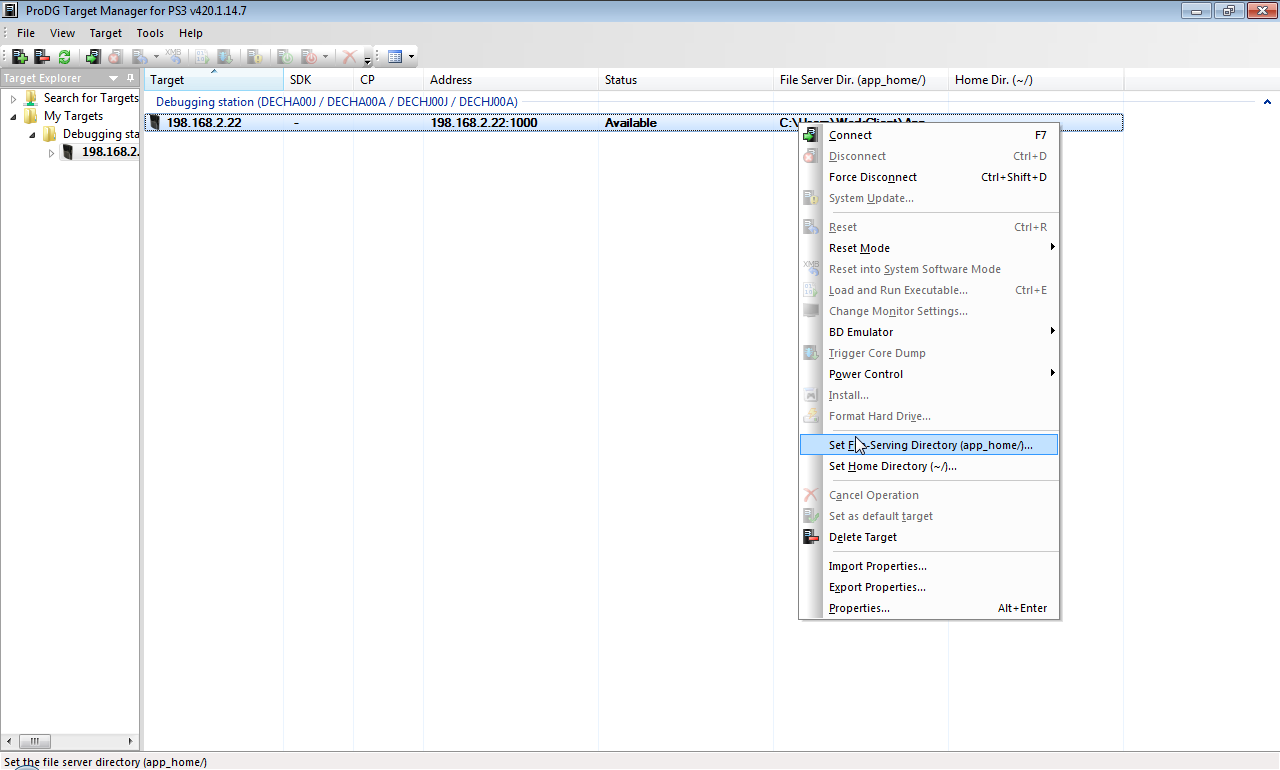Select the Debugging station folder in the tree
This screenshot has width=1280, height=770.
click(x=100, y=134)
